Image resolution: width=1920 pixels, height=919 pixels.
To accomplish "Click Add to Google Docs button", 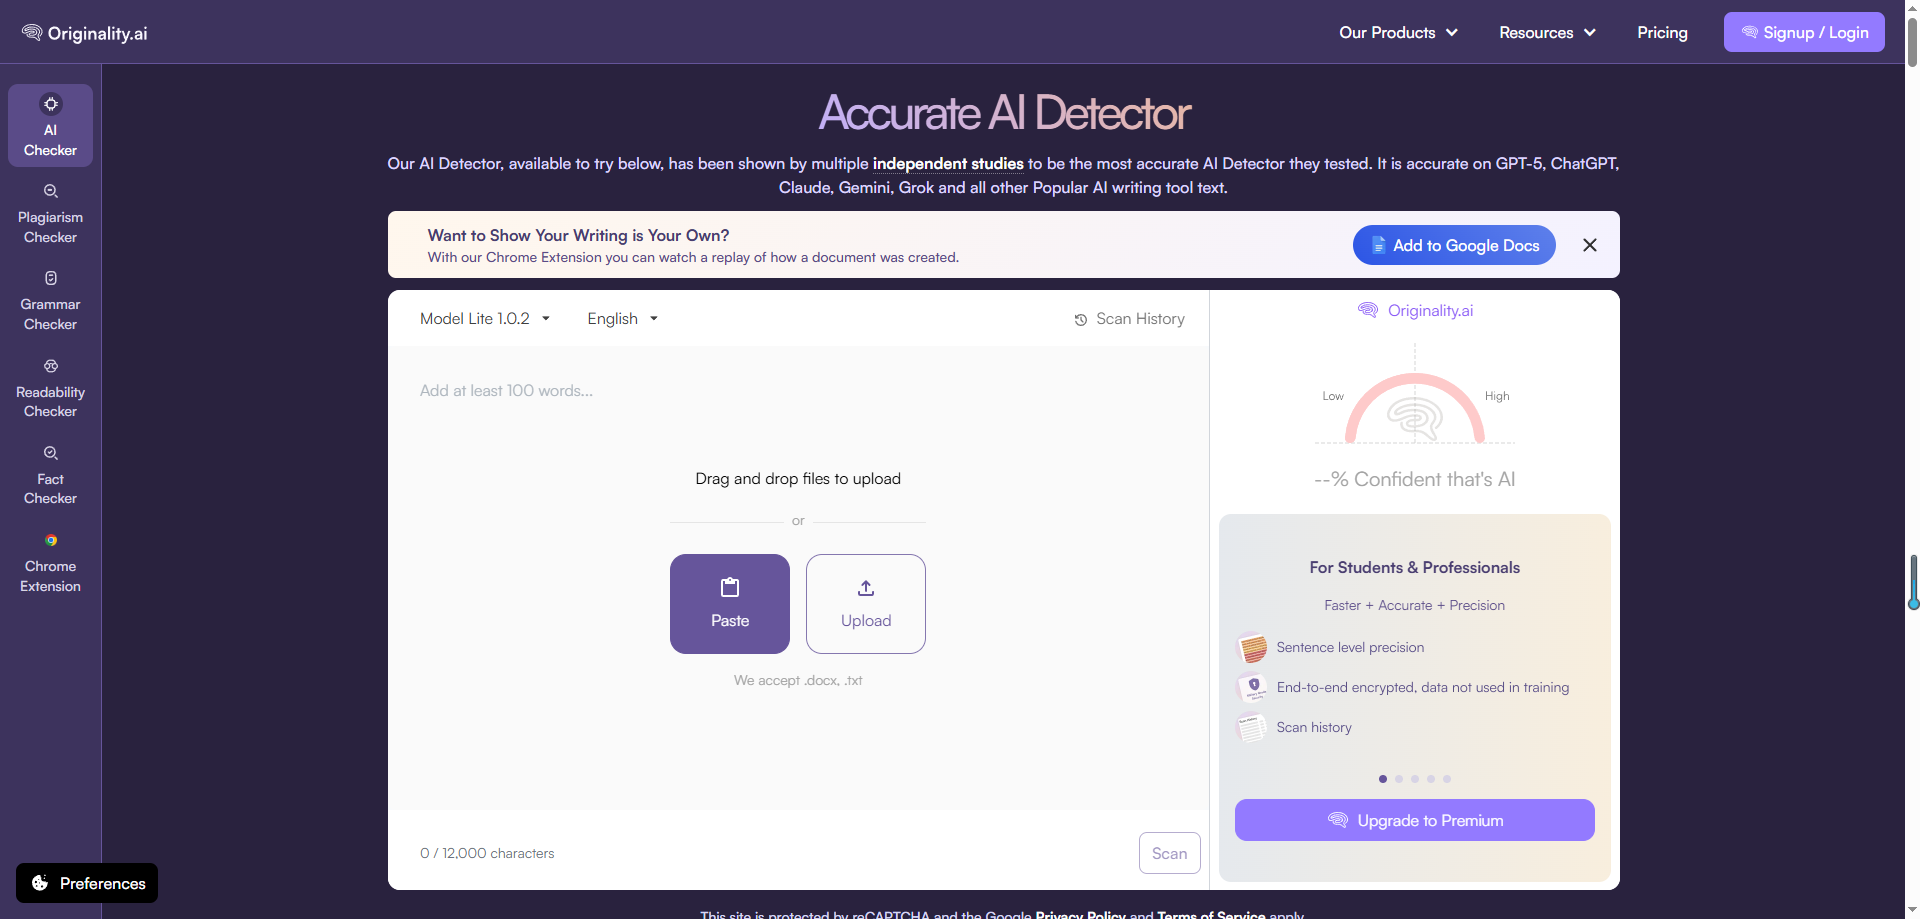I will point(1454,245).
